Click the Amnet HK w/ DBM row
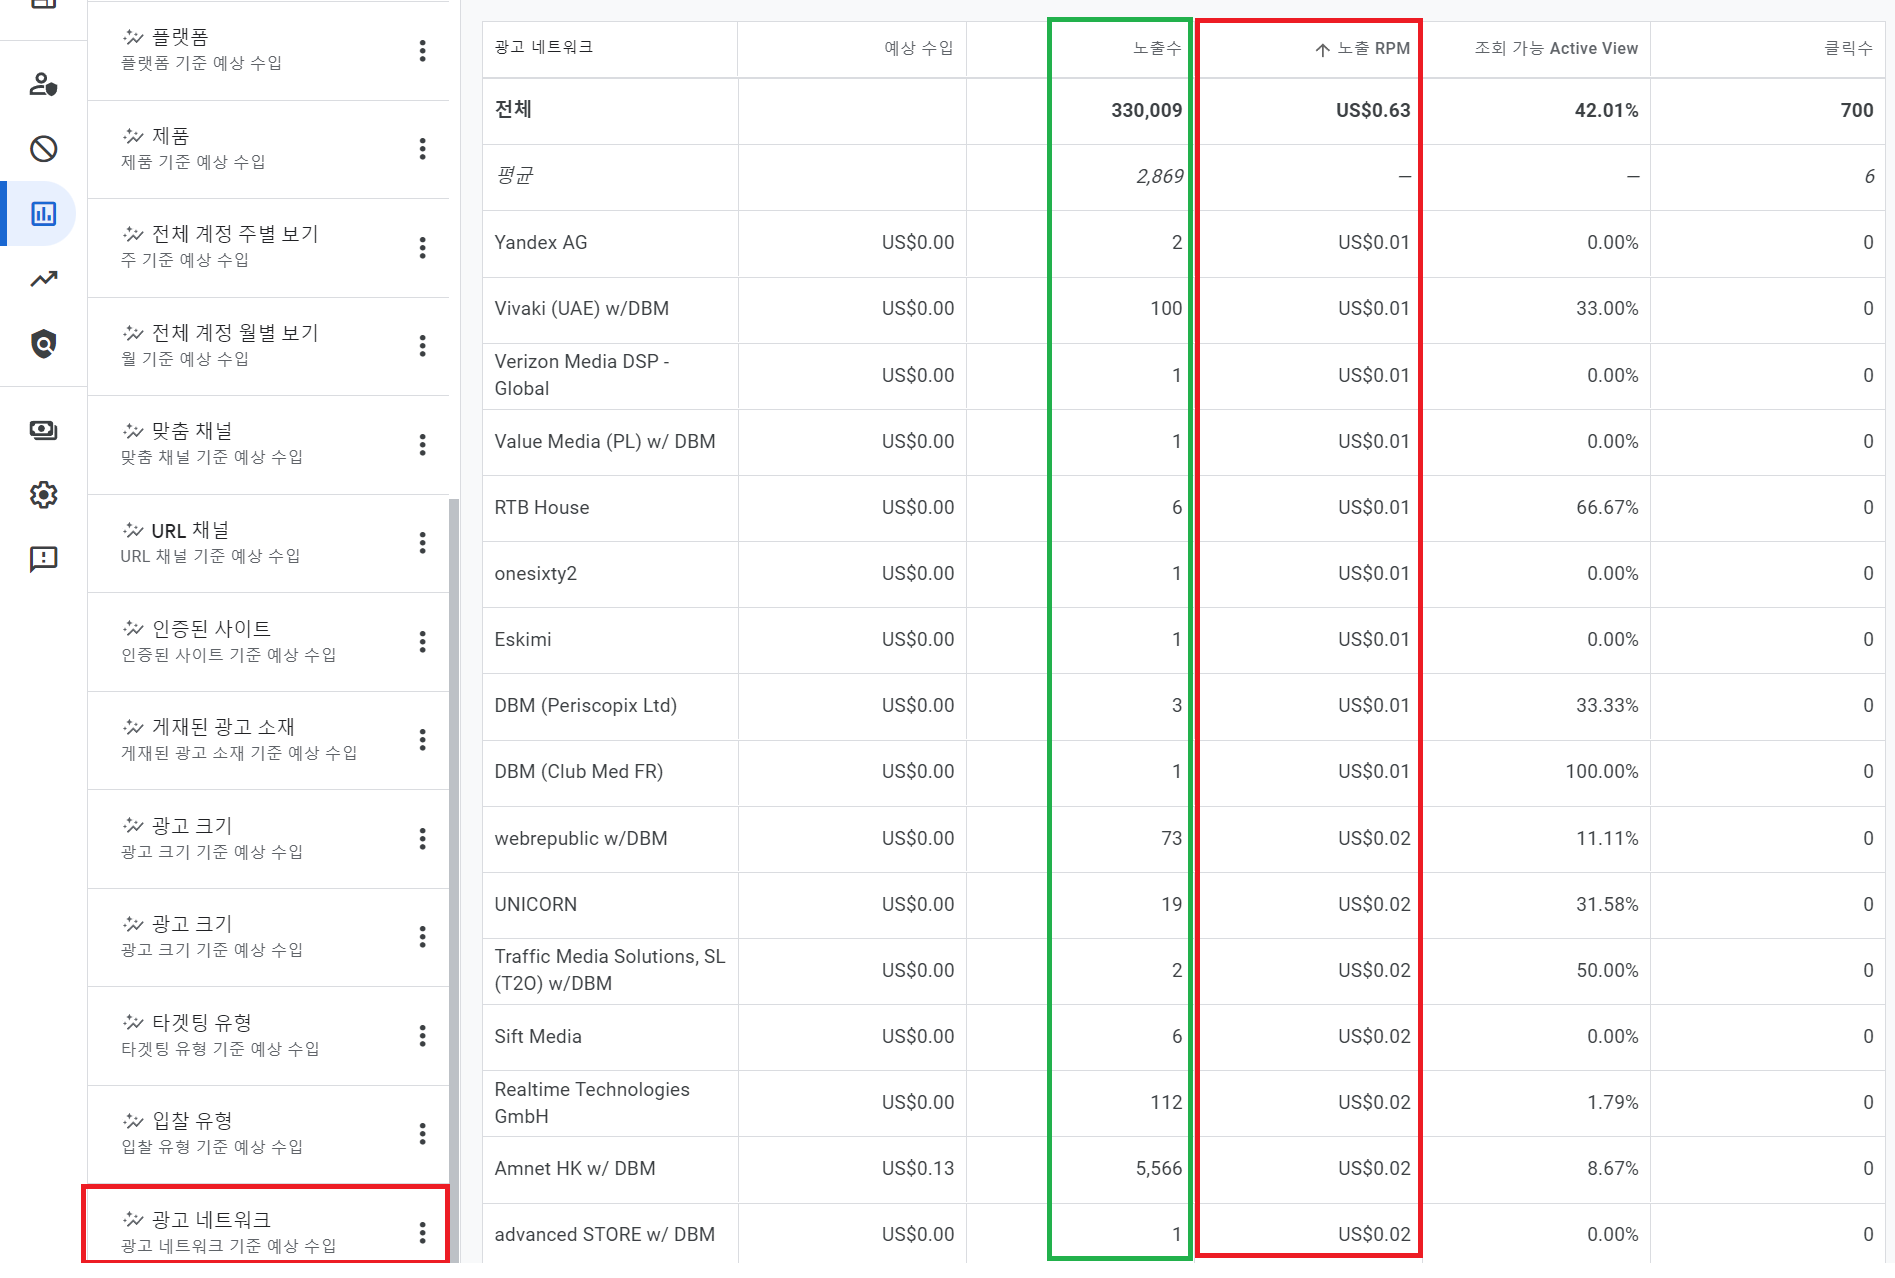Viewport: 1895px width, 1278px height. (575, 1168)
